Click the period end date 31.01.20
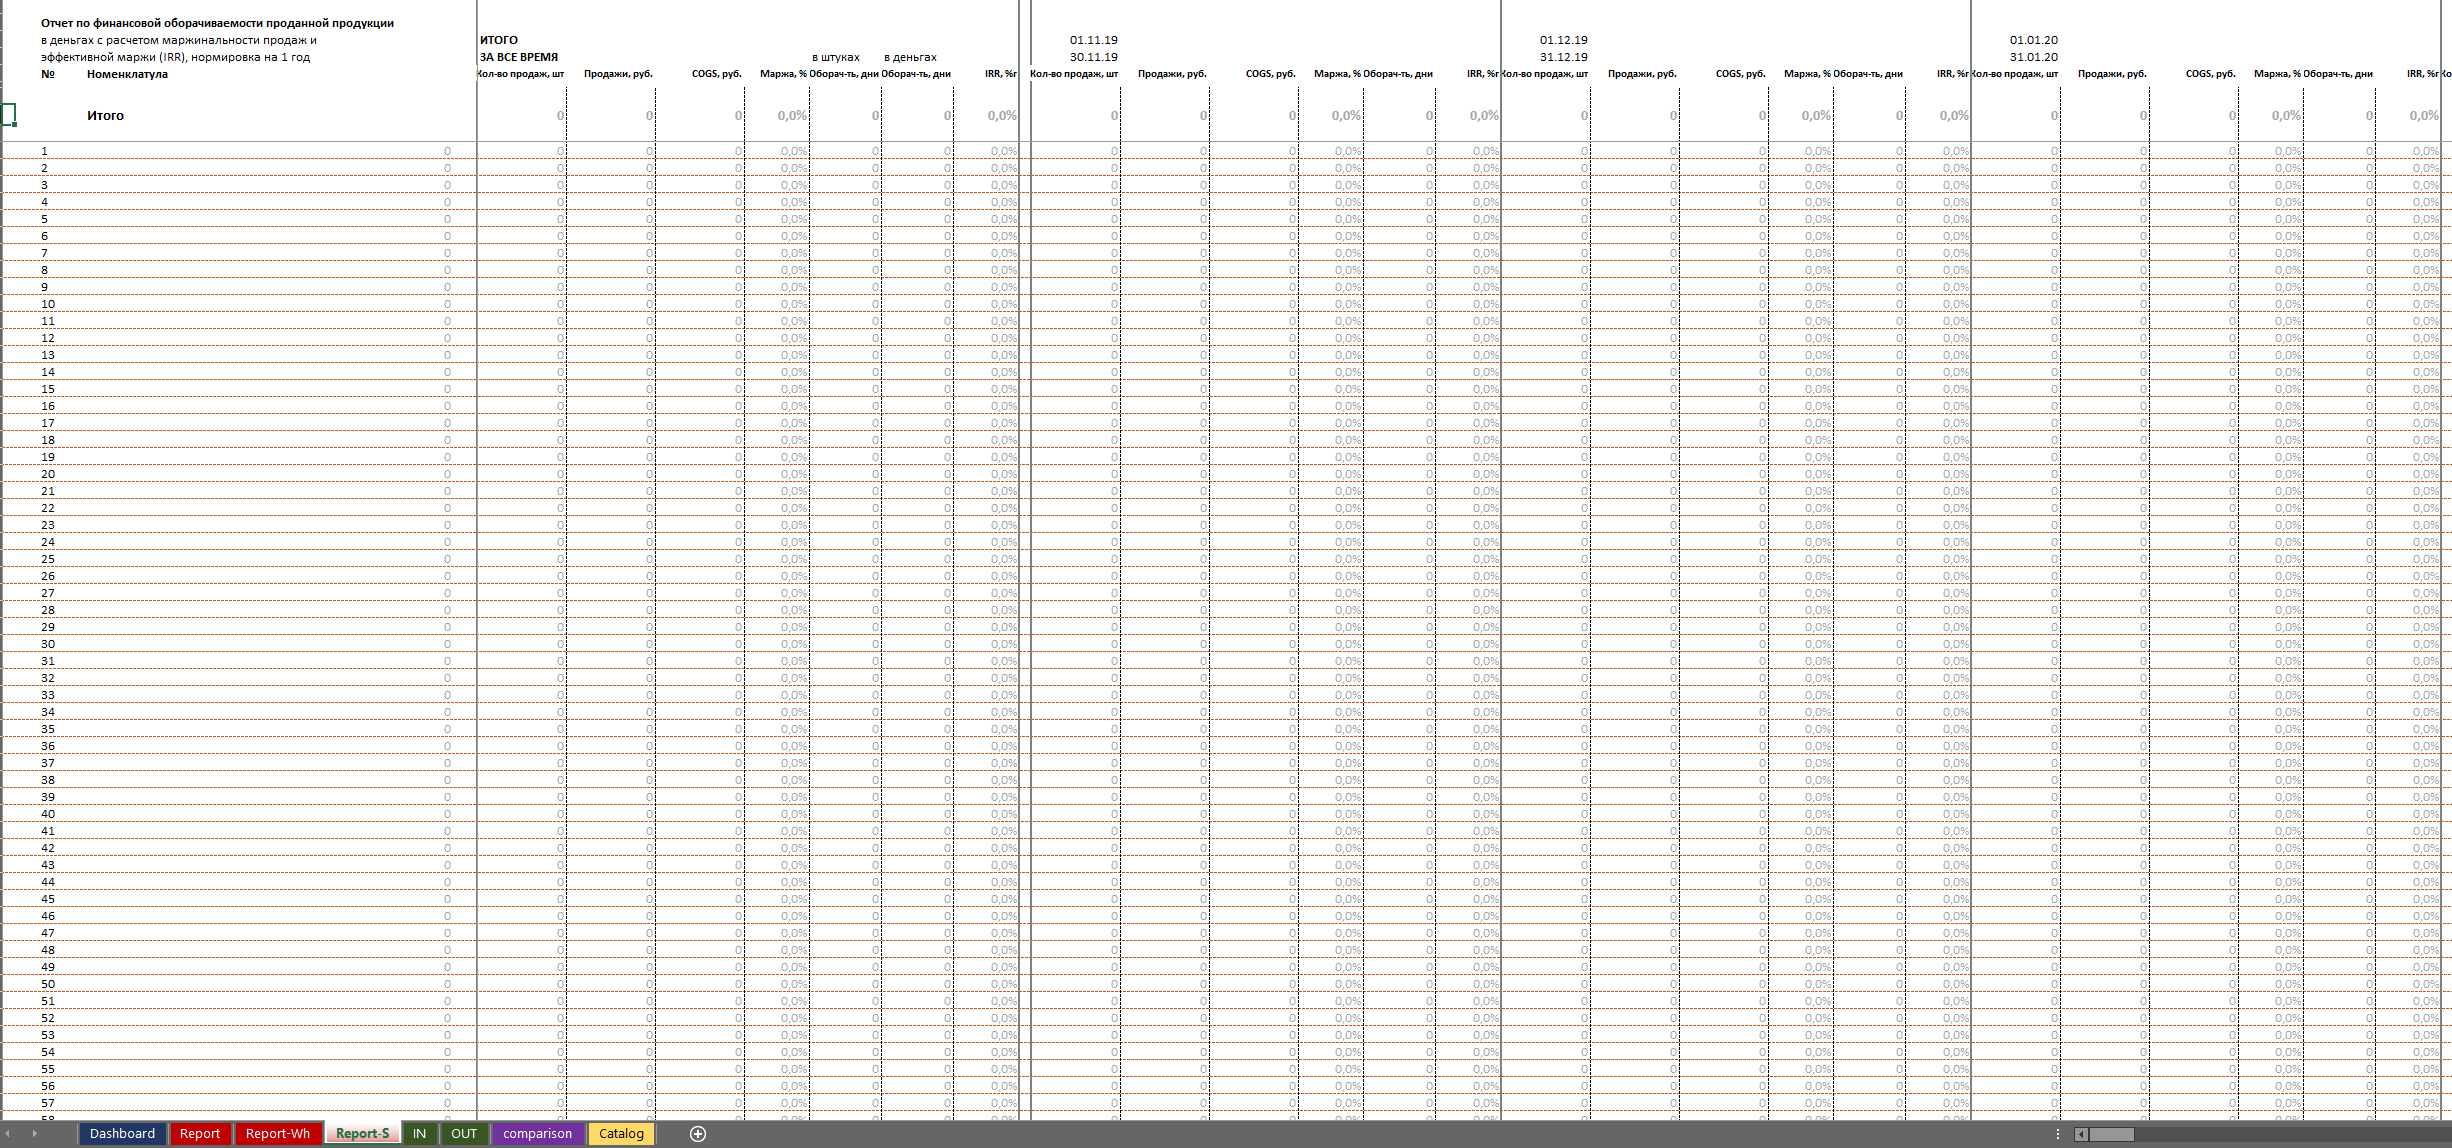Screen dimensions: 2452x1148 click(x=2034, y=57)
